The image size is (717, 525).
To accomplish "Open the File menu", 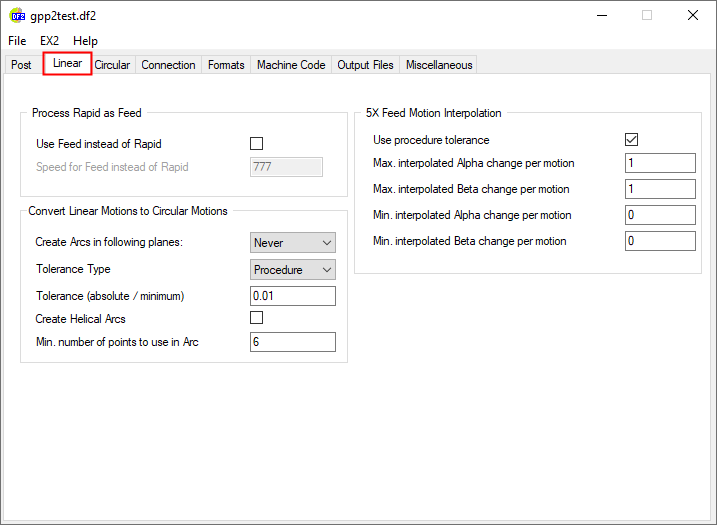I will [x=17, y=41].
